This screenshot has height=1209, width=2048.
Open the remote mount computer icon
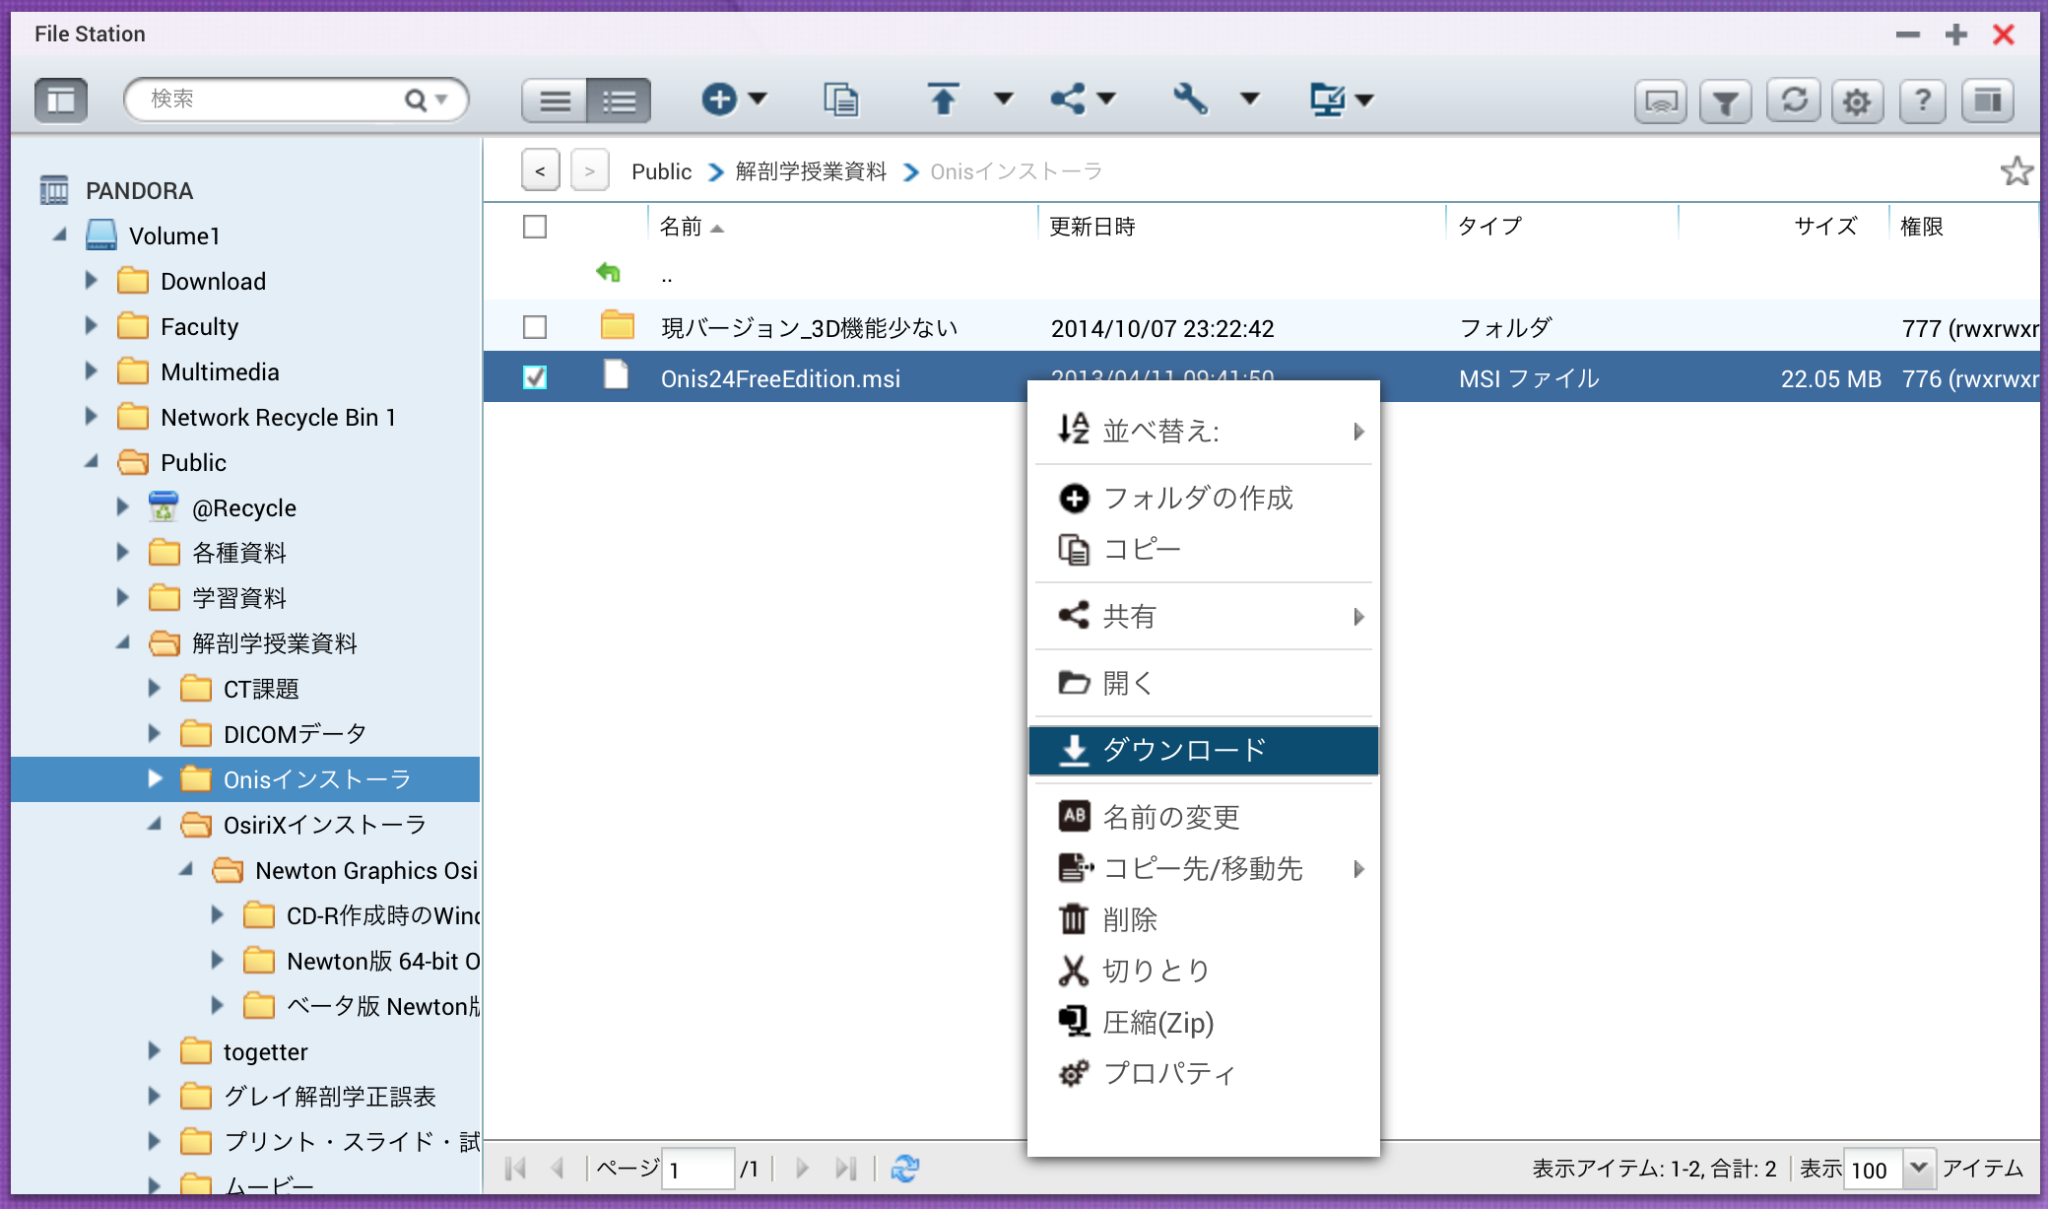[x=1328, y=99]
